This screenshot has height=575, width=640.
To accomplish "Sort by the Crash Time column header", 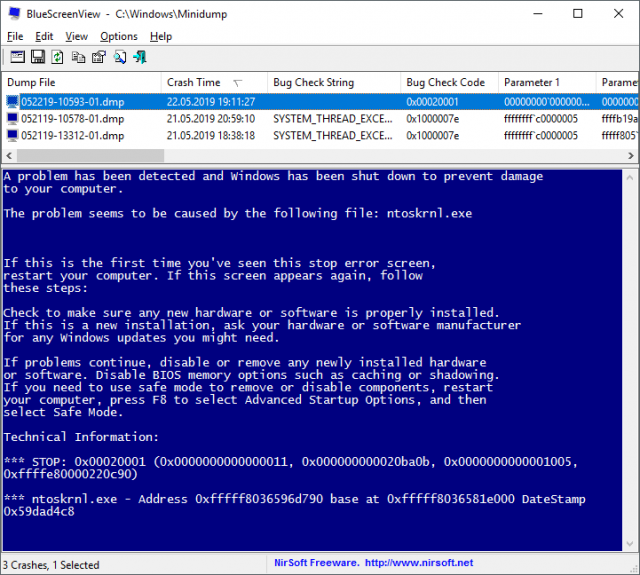I will pyautogui.click(x=214, y=82).
